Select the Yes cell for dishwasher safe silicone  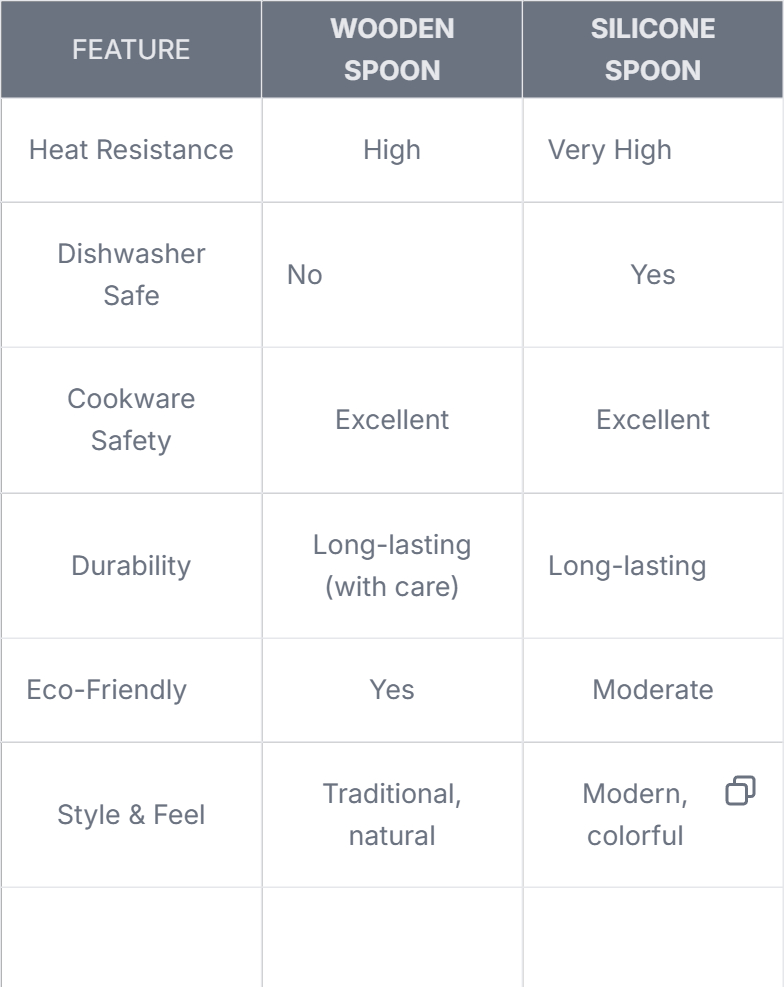point(652,275)
